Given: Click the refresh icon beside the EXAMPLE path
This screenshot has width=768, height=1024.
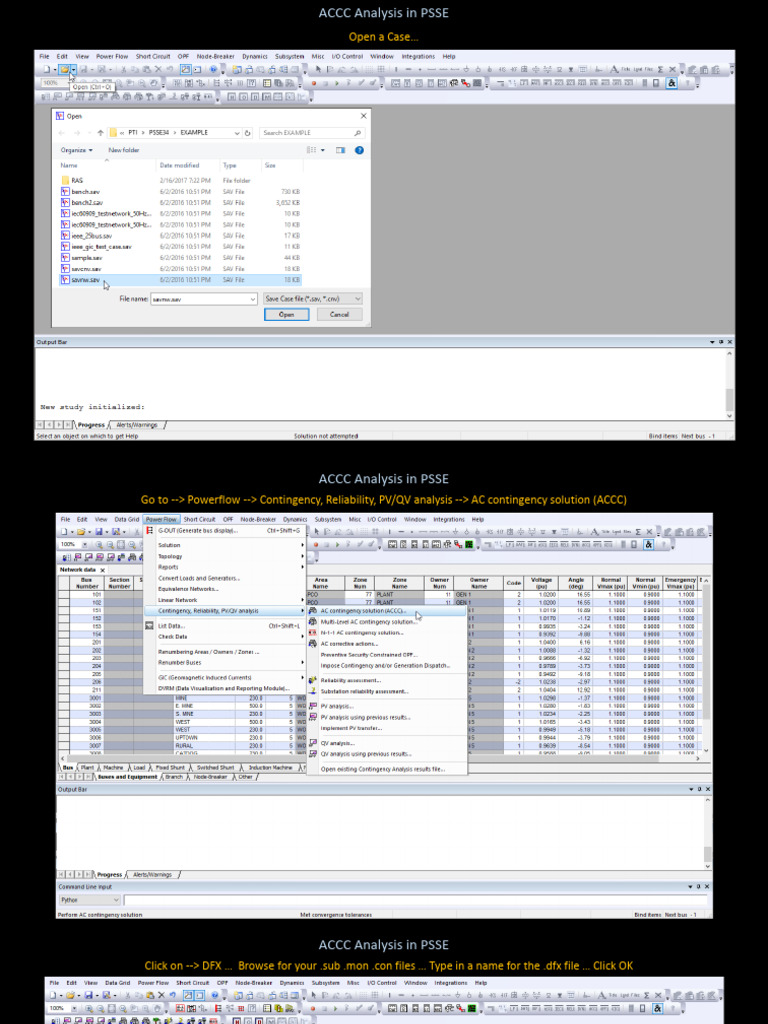Looking at the screenshot, I should pos(248,133).
